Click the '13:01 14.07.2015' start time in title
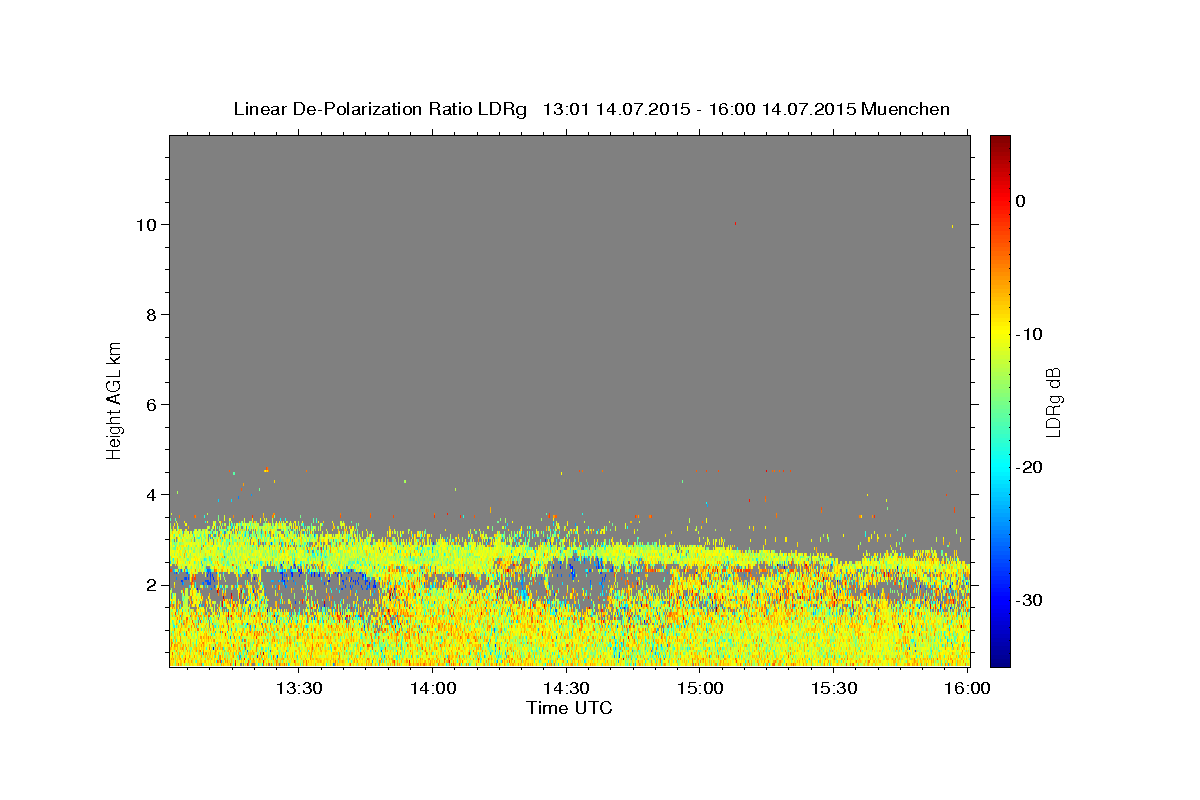 [616, 109]
